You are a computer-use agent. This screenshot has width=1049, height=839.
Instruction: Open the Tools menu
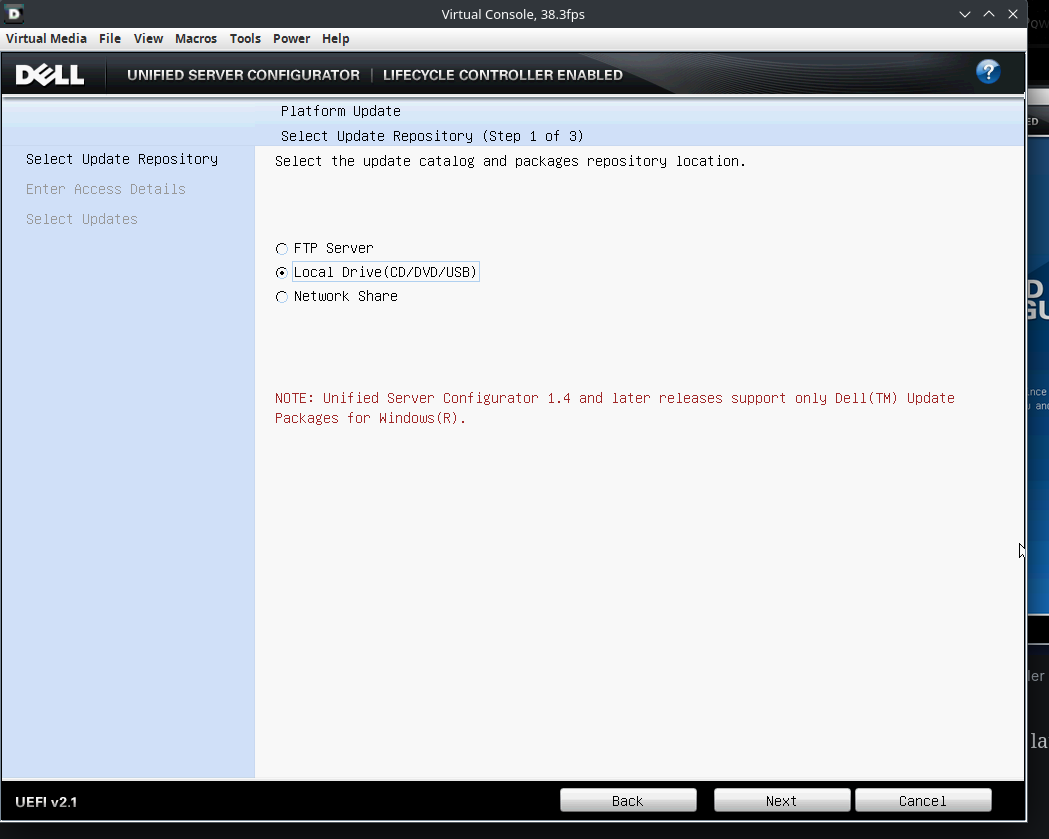[245, 38]
